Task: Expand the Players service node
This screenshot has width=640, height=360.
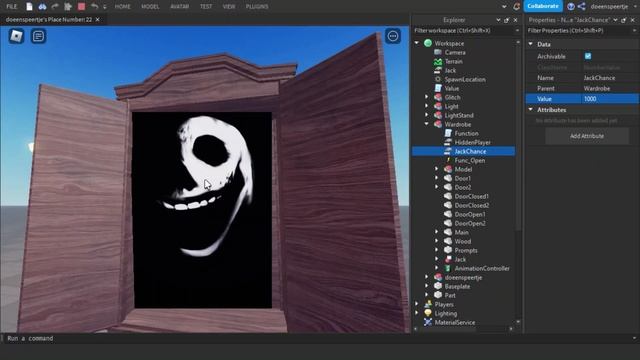Action: pyautogui.click(x=417, y=304)
